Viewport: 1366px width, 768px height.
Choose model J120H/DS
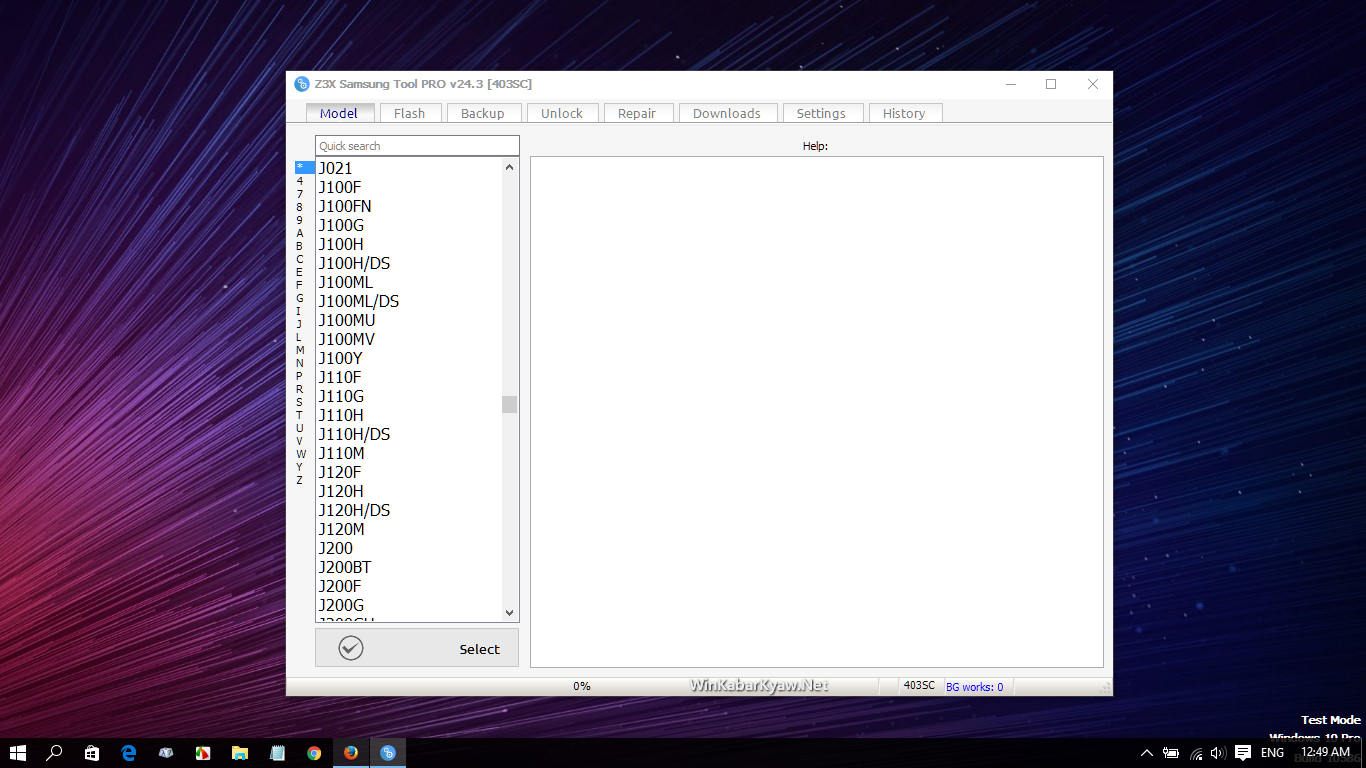pos(355,510)
